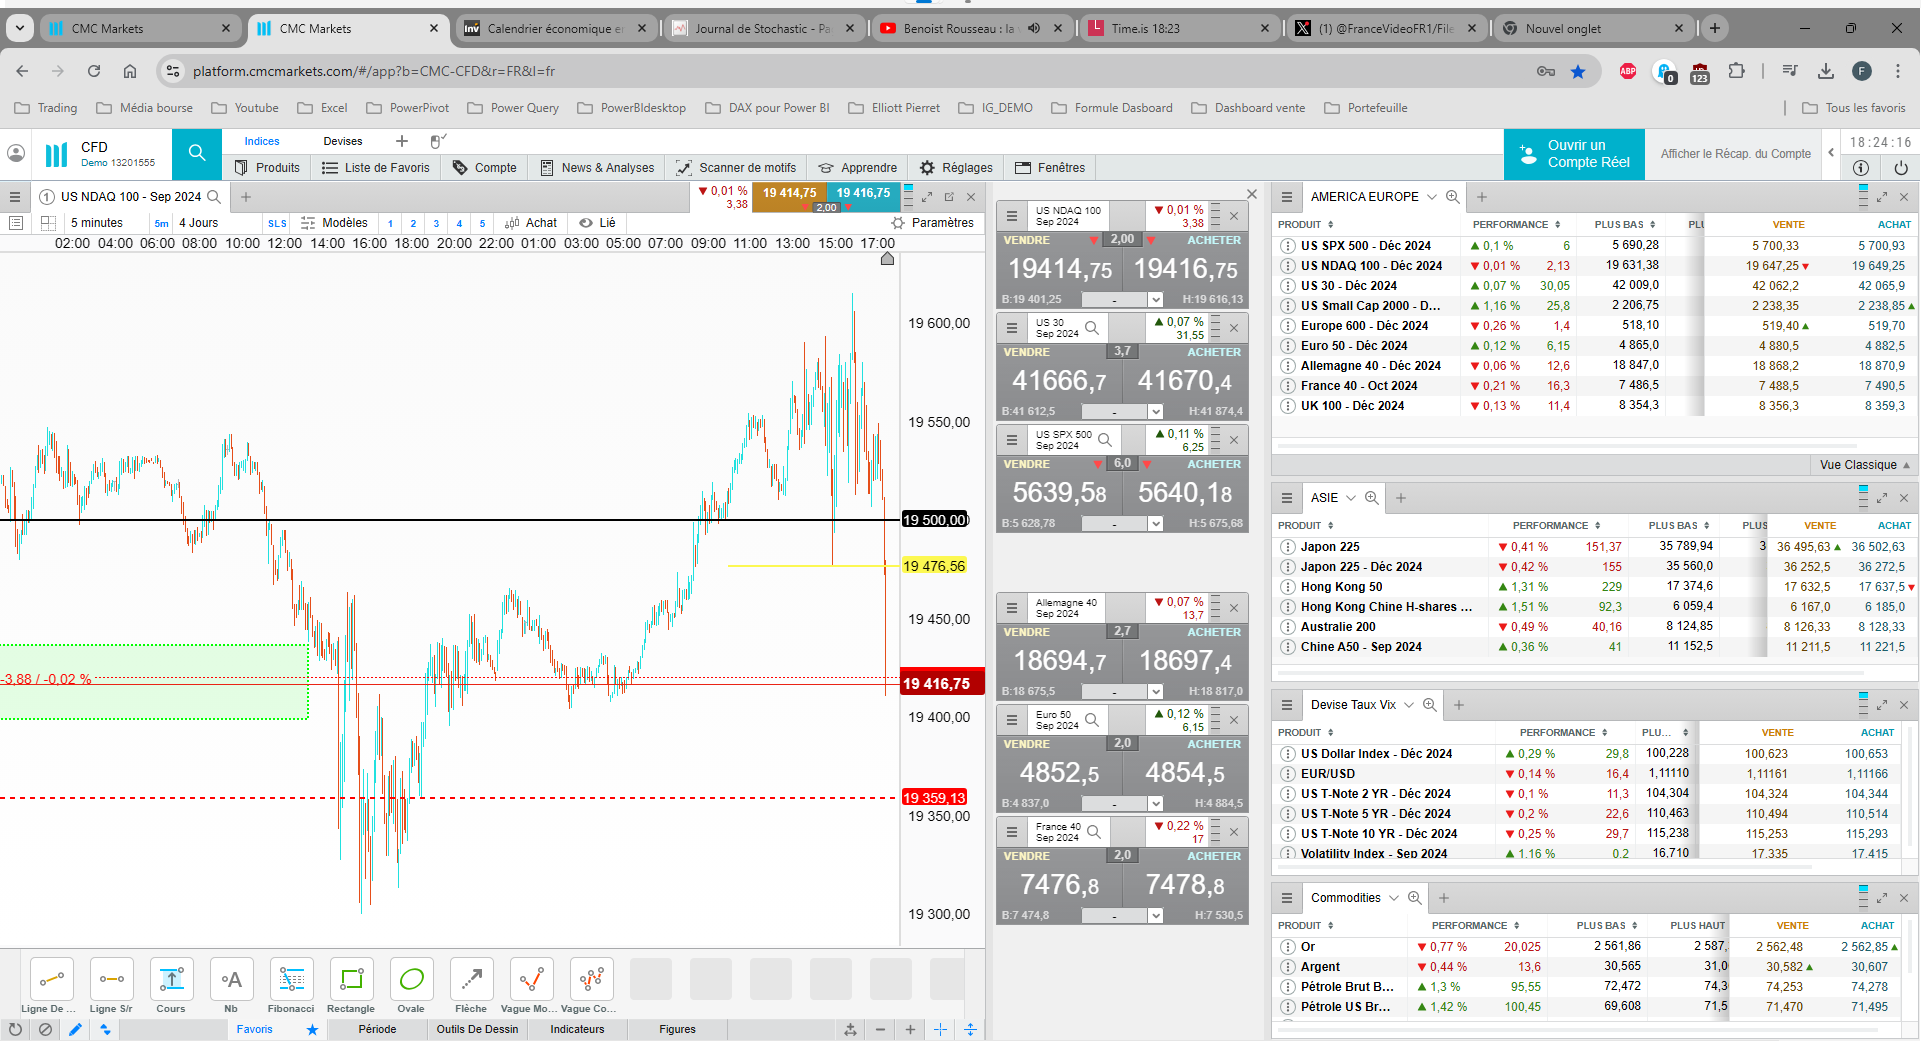Open quantity dropdown on France 40 ticket

[x=1156, y=916]
